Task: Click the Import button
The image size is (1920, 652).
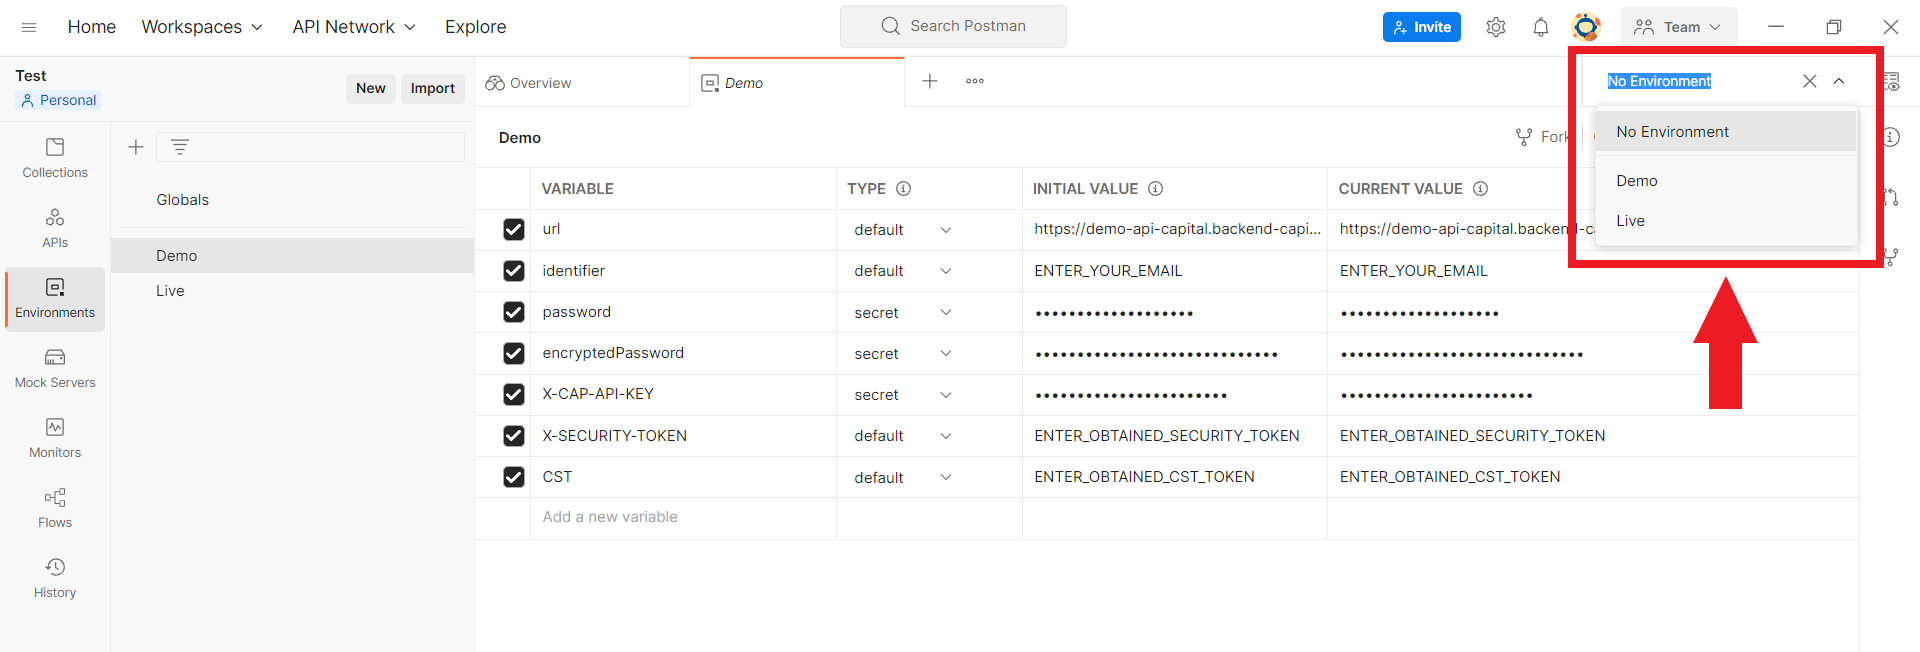Action: [x=433, y=88]
